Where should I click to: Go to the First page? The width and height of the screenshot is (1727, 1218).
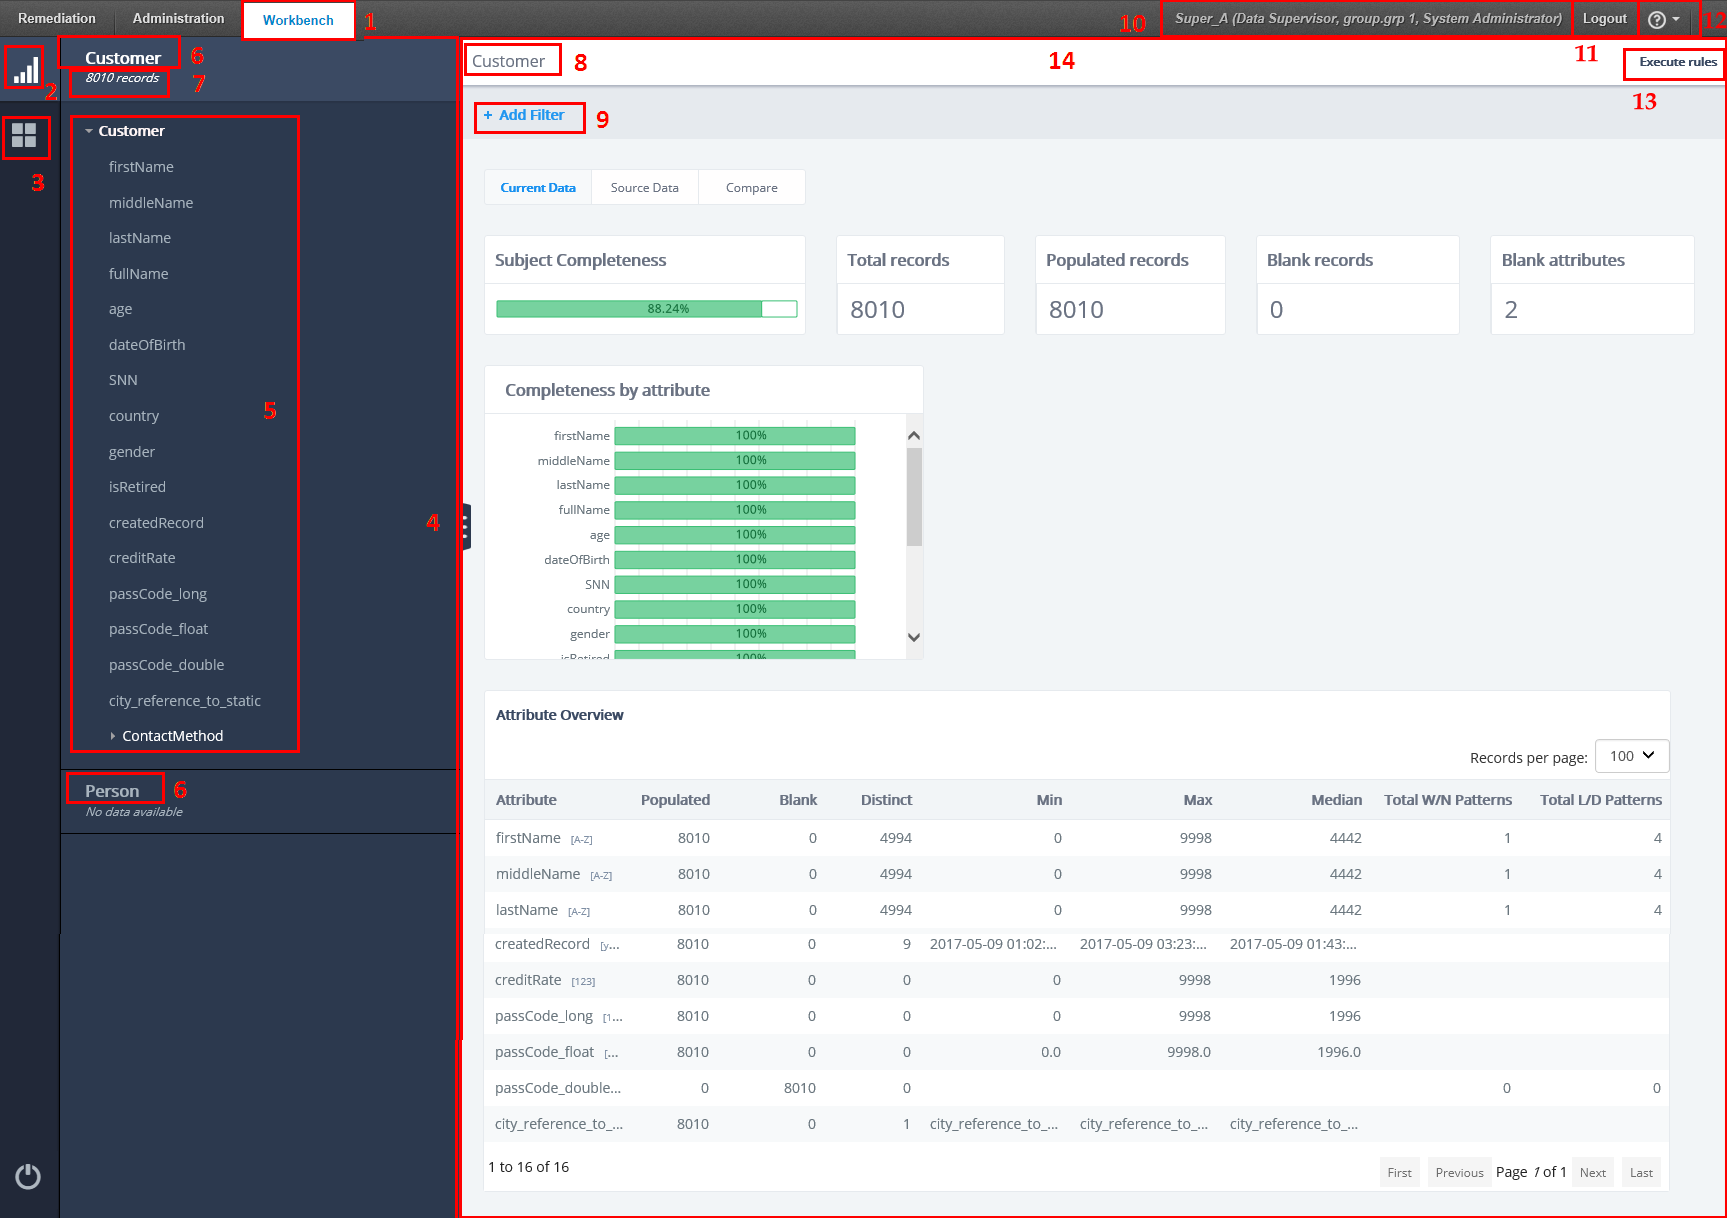coord(1399,1173)
